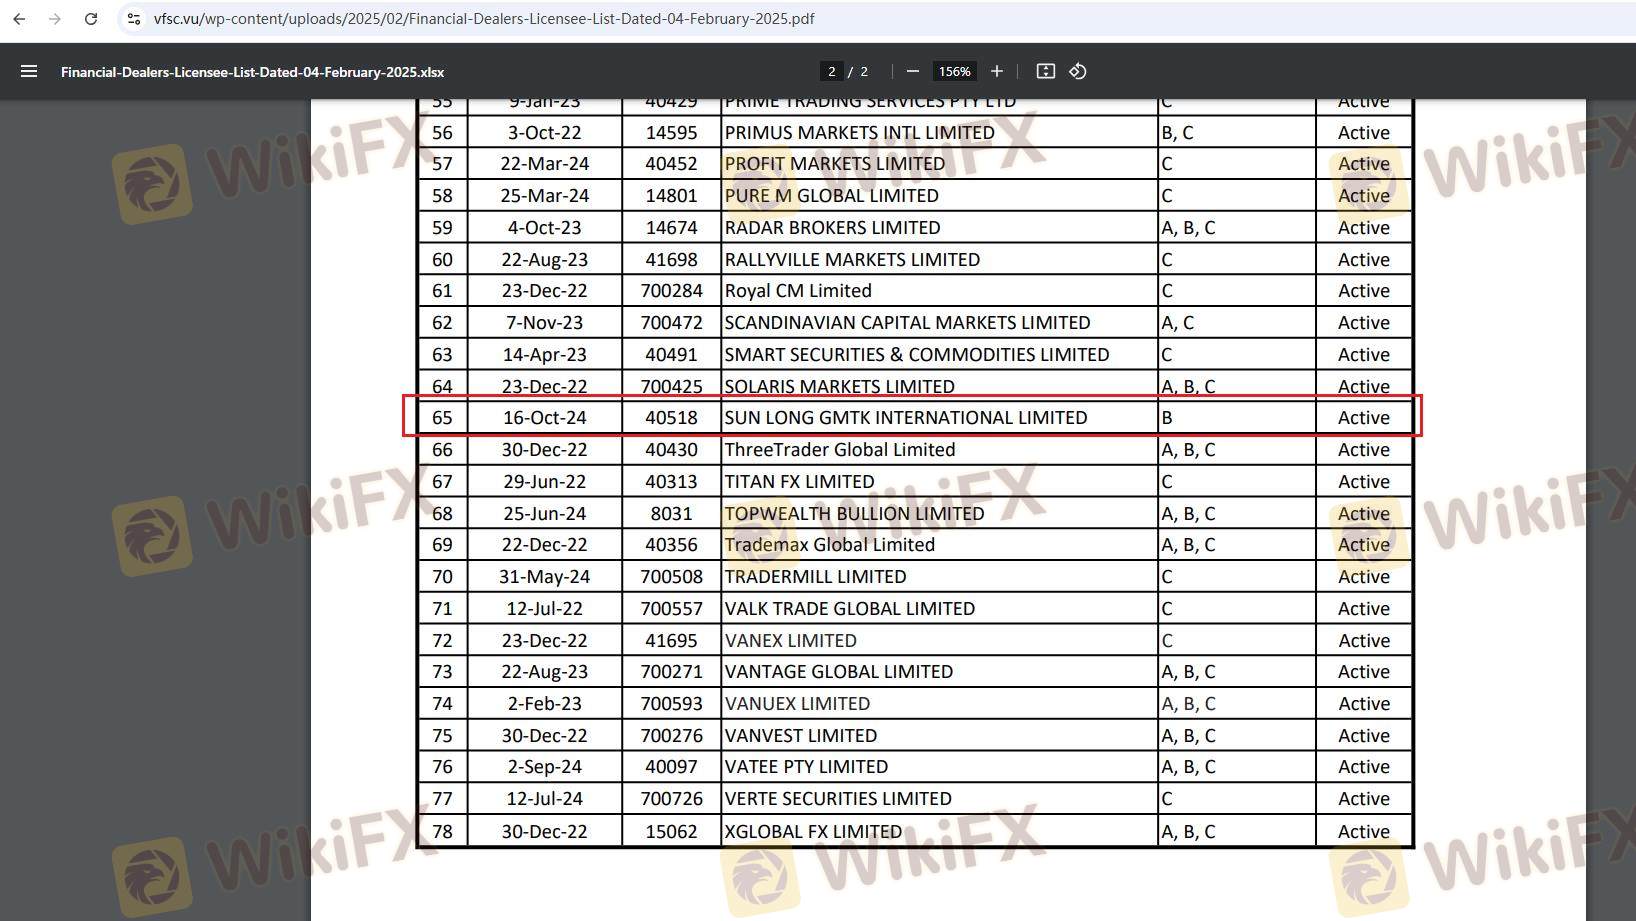
Task: Select class B, C of PRIMUS MARKETS
Action: click(1177, 133)
